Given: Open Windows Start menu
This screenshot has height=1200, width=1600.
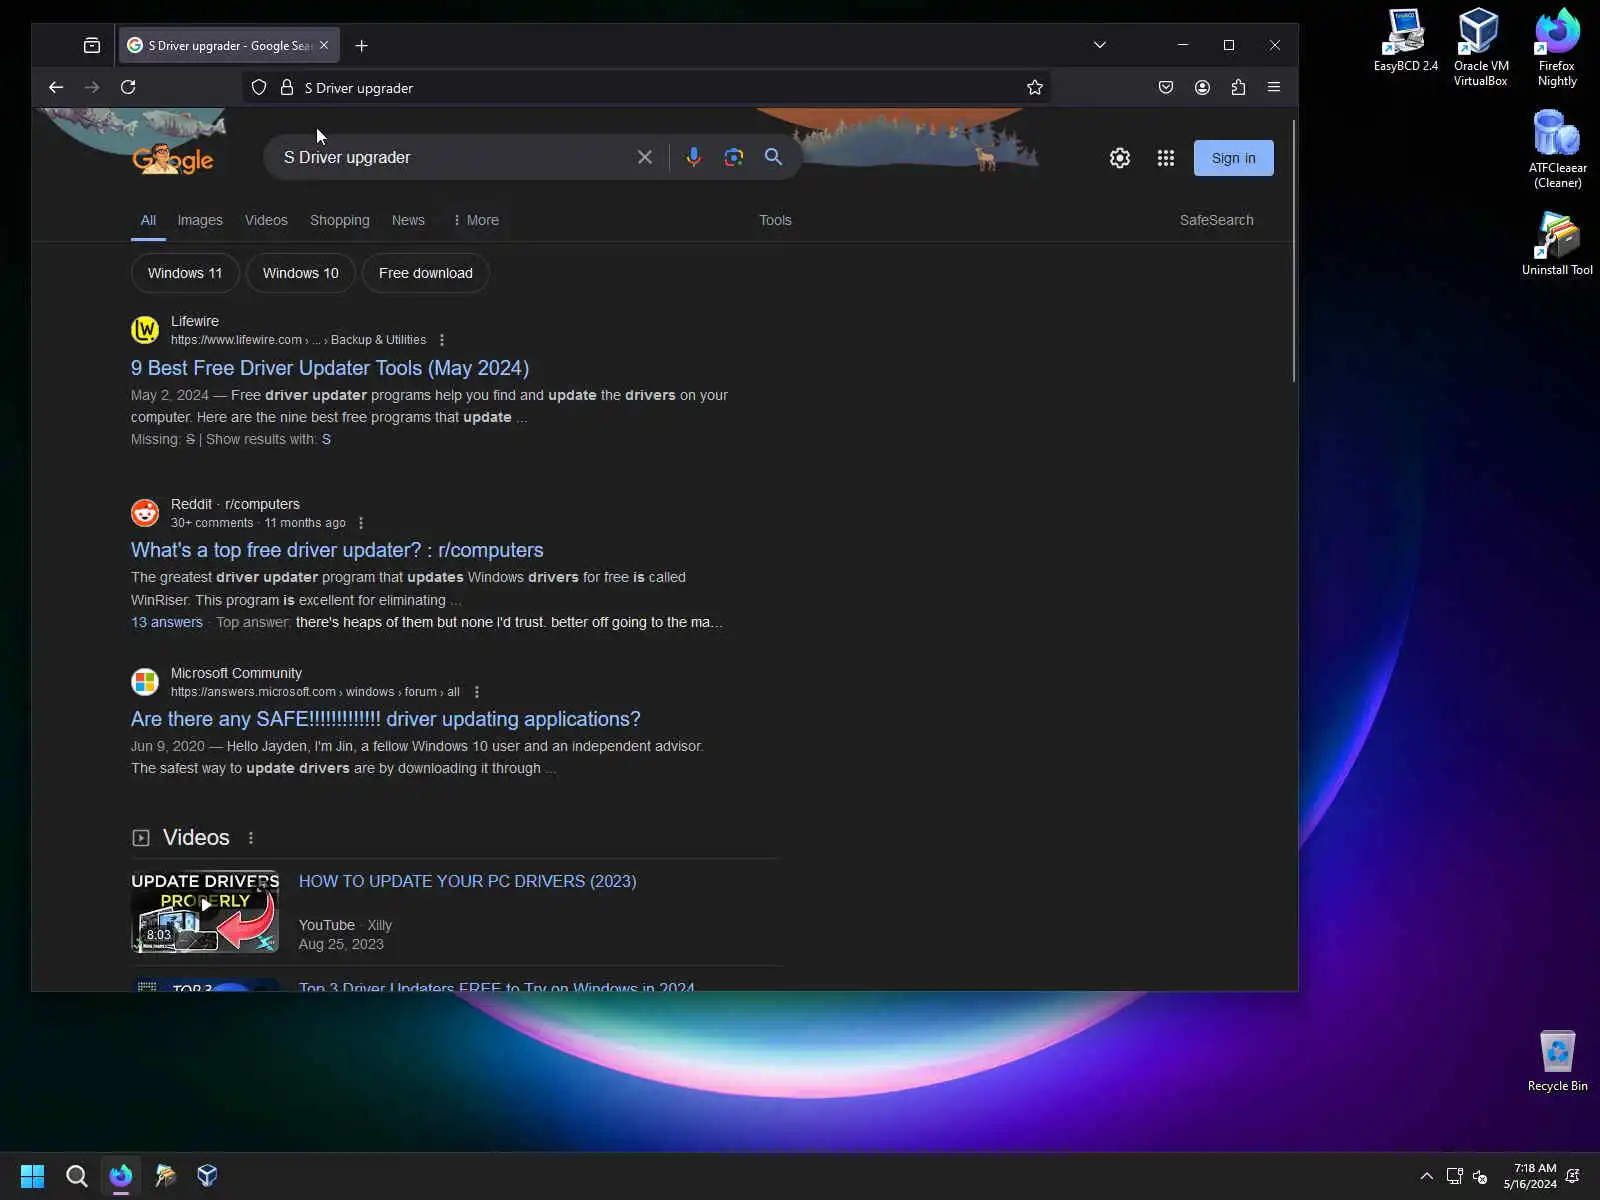Looking at the screenshot, I should tap(32, 1176).
